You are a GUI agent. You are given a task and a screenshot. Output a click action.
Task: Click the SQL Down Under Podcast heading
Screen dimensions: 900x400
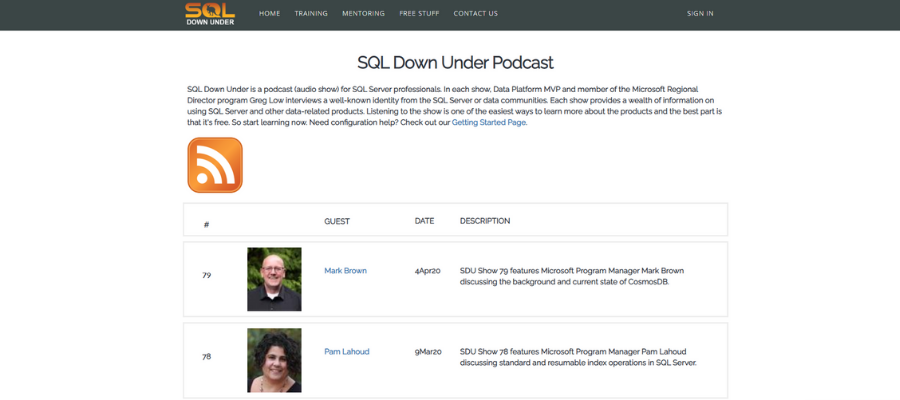[x=455, y=63]
